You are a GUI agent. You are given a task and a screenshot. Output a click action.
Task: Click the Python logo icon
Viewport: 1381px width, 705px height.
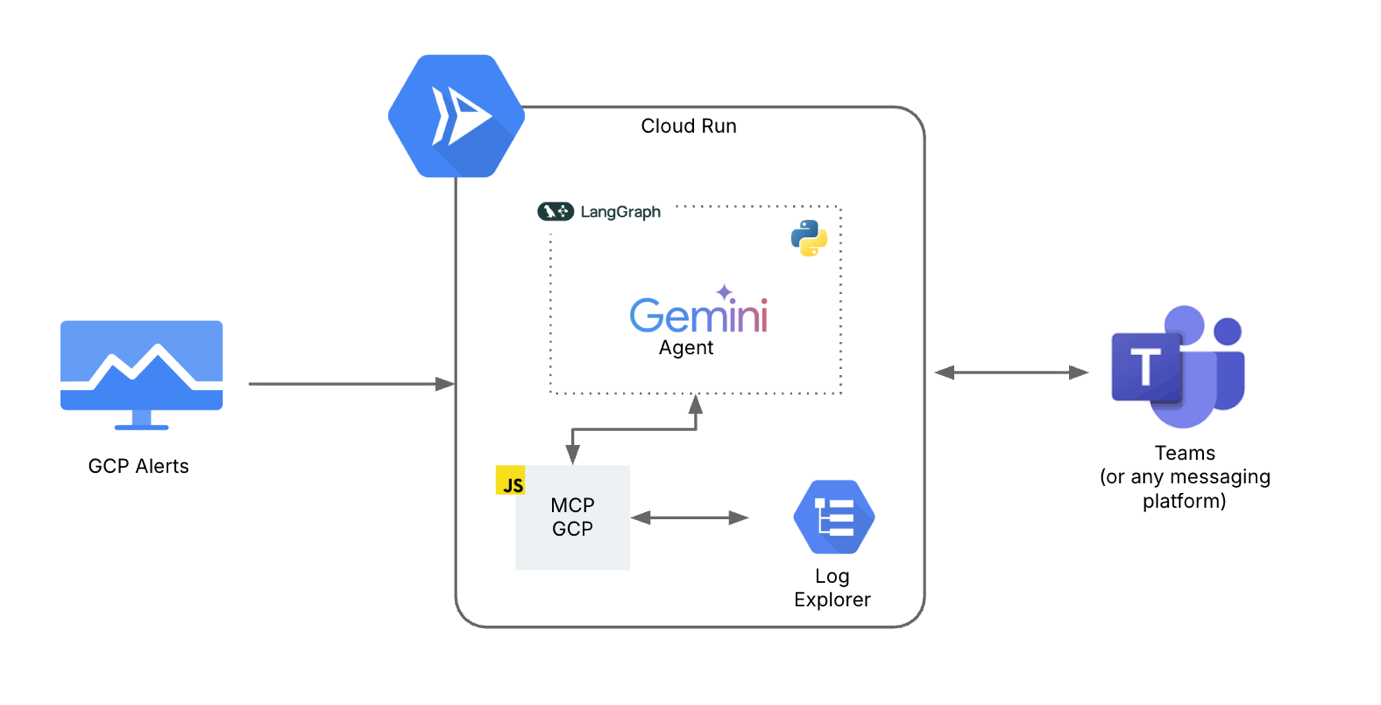(x=809, y=238)
